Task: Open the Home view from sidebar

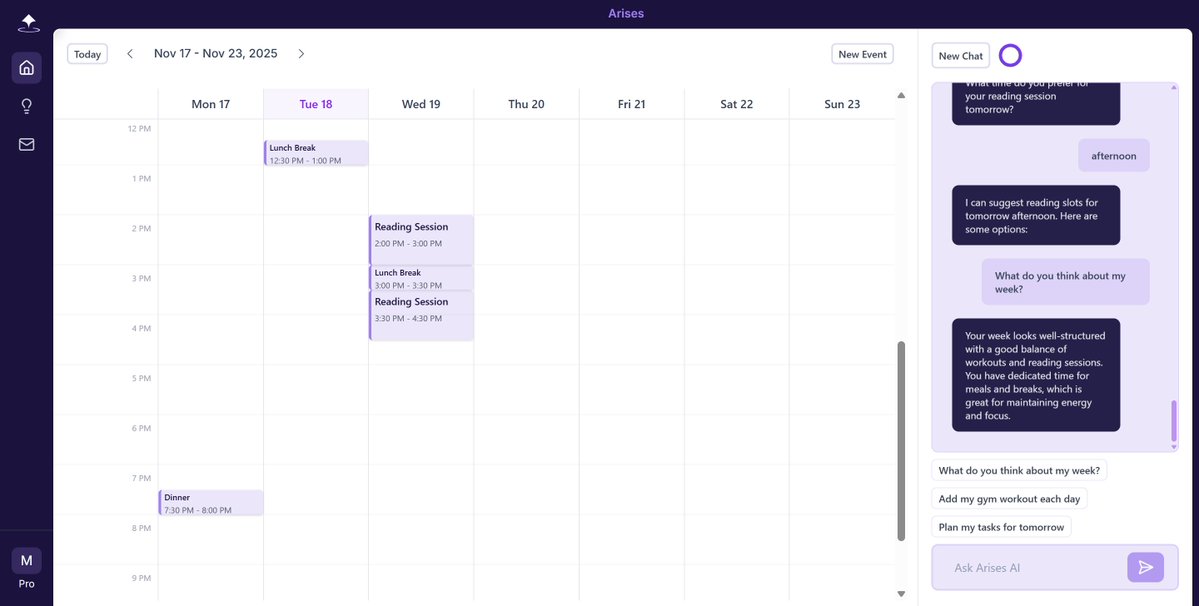Action: coord(27,68)
